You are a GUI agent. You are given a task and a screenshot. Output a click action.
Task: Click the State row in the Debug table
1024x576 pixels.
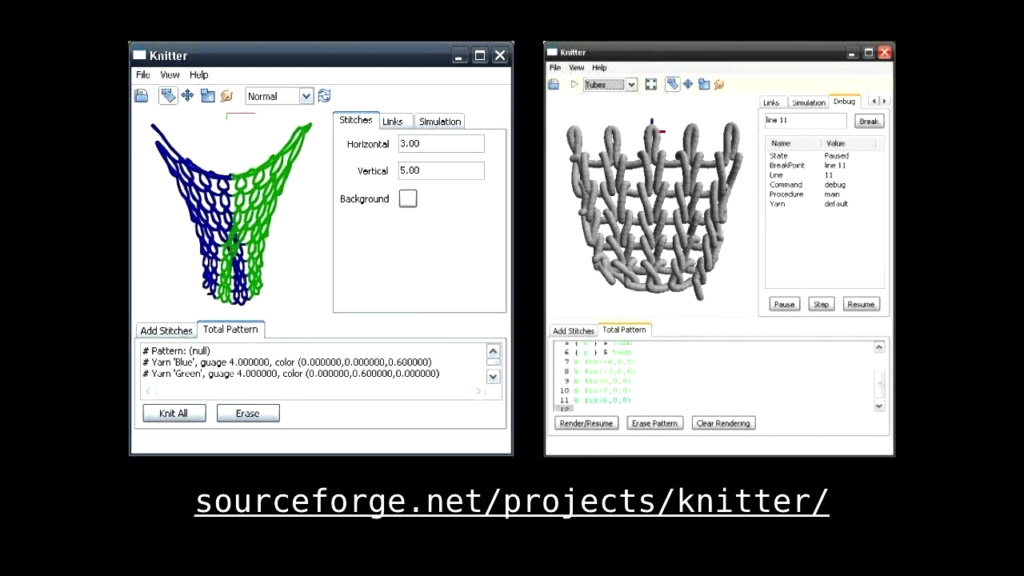(825, 156)
